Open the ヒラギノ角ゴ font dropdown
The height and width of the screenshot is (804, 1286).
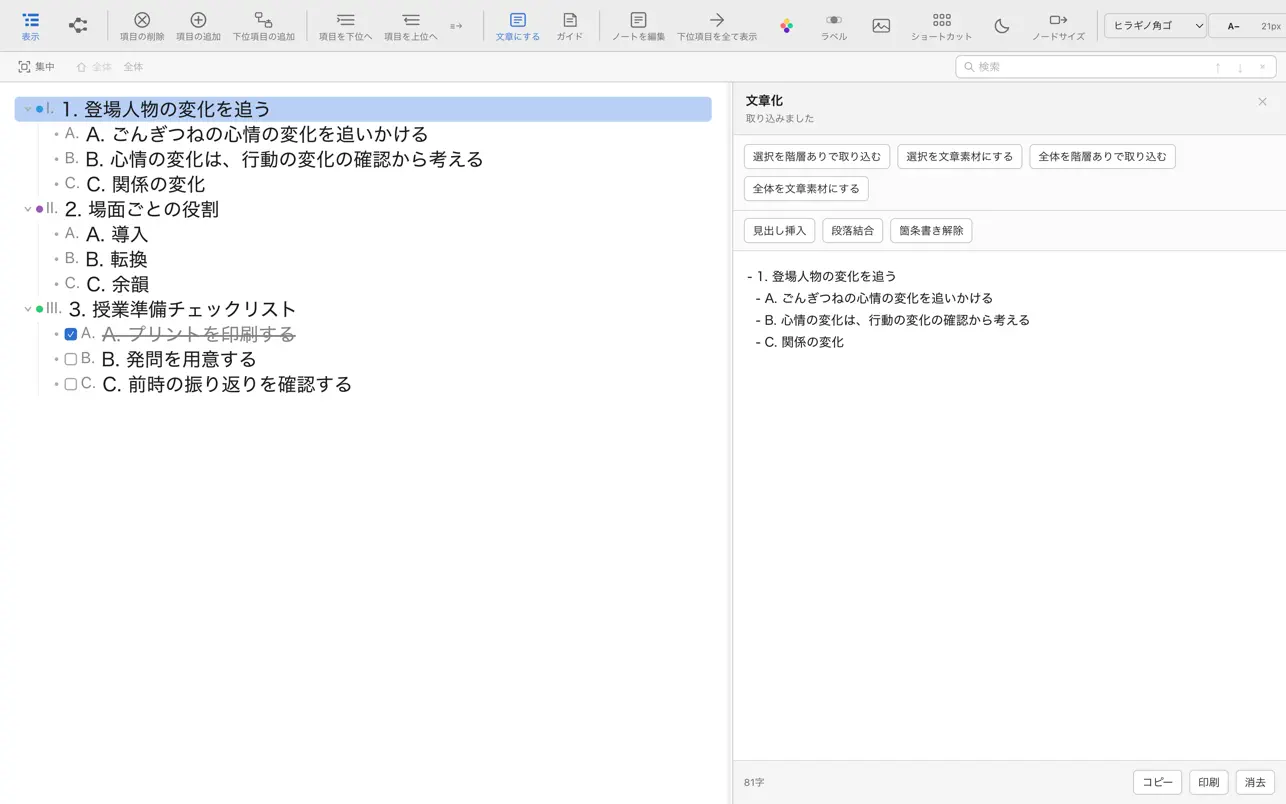[1155, 26]
